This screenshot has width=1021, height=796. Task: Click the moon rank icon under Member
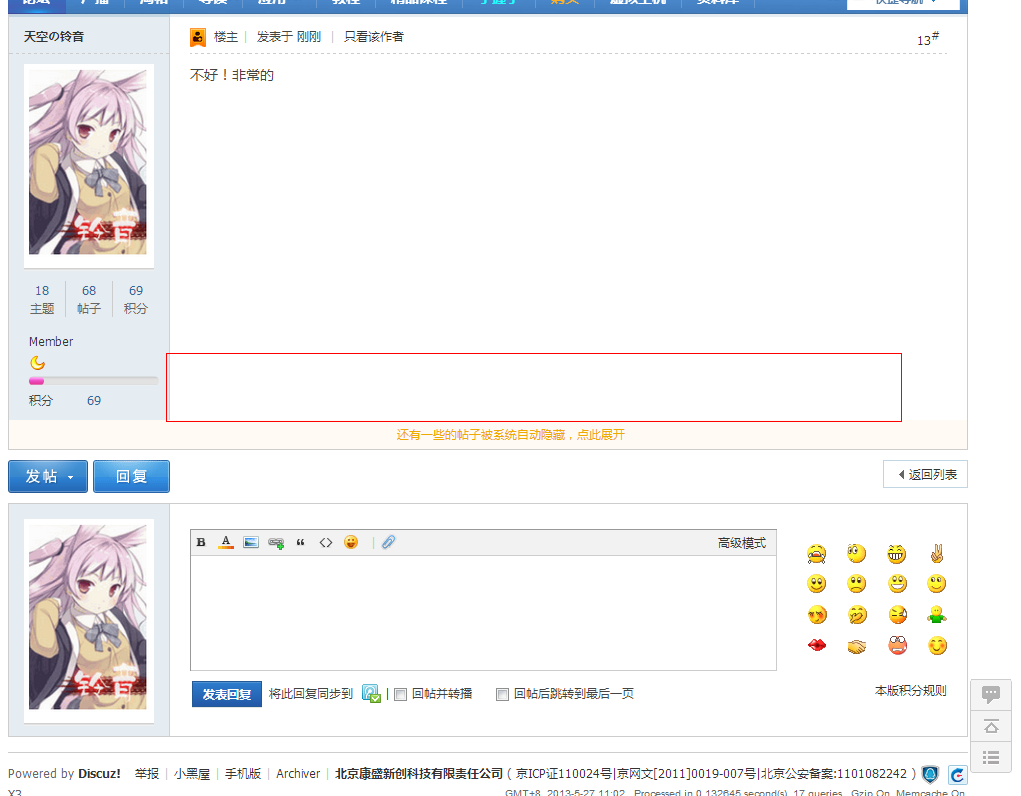tap(38, 363)
